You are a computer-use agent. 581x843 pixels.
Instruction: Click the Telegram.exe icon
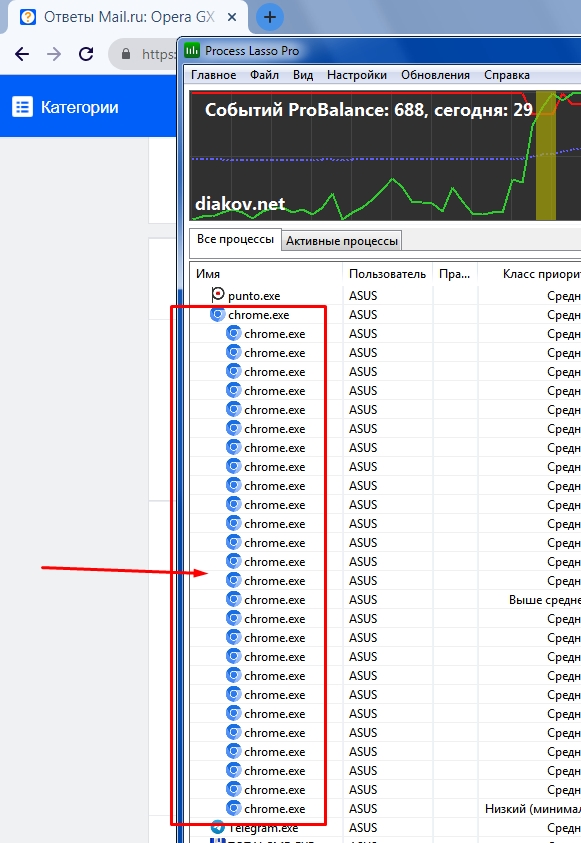[x=217, y=827]
